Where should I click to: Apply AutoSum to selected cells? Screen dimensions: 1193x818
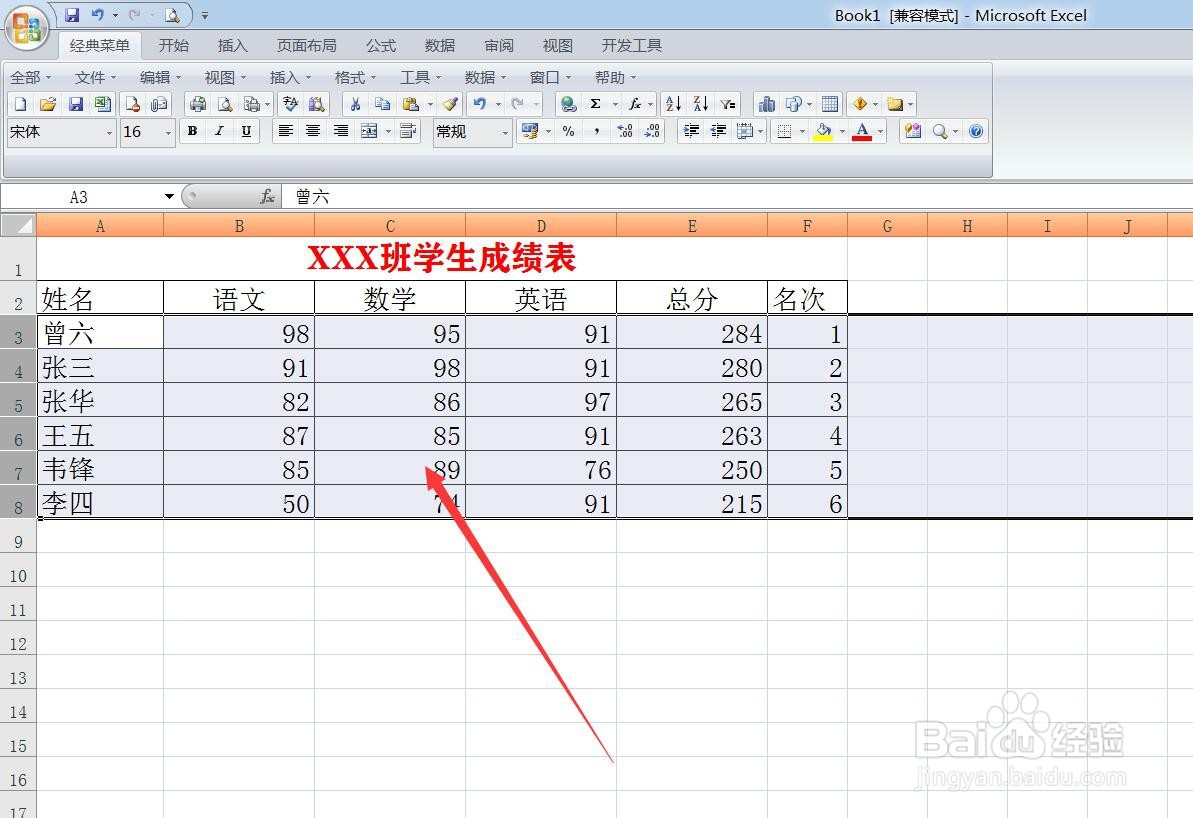[595, 103]
